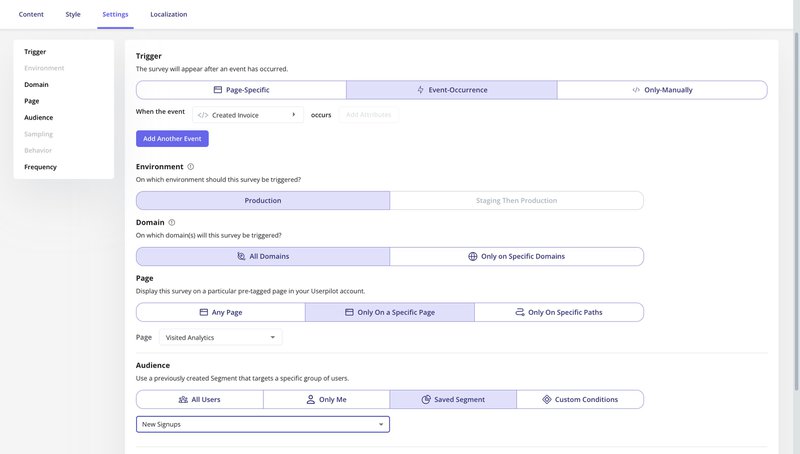
Task: Click the target icon on Custom Conditions
Action: tap(547, 399)
